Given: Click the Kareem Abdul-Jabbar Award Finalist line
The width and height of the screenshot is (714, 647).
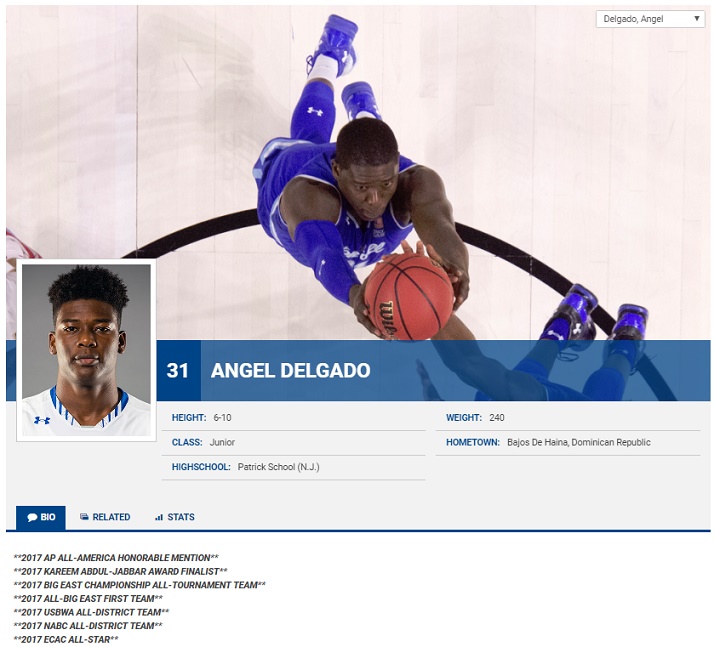Looking at the screenshot, I should click(x=120, y=571).
